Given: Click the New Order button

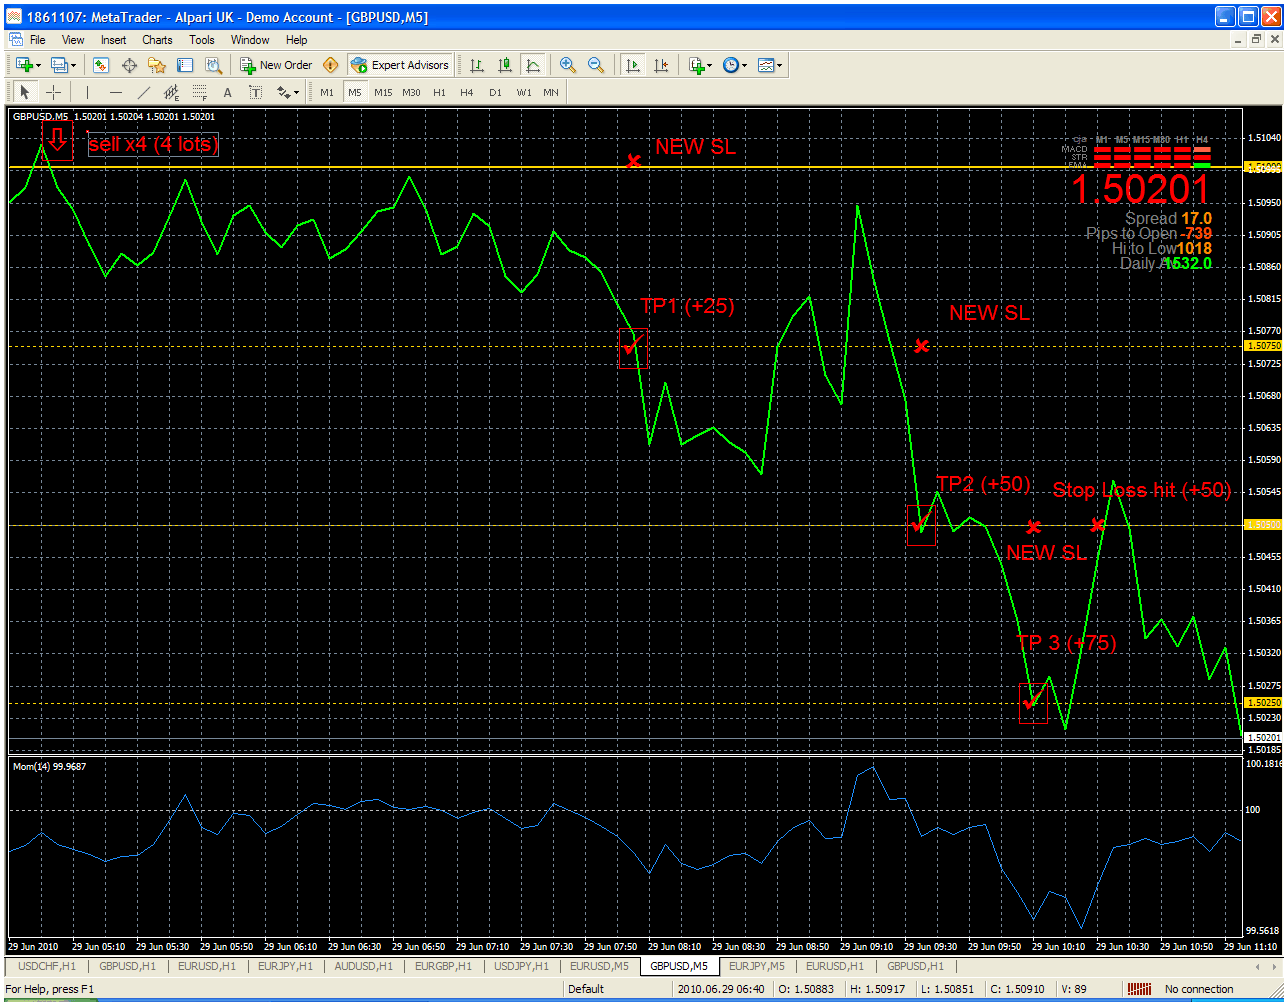Looking at the screenshot, I should [277, 65].
